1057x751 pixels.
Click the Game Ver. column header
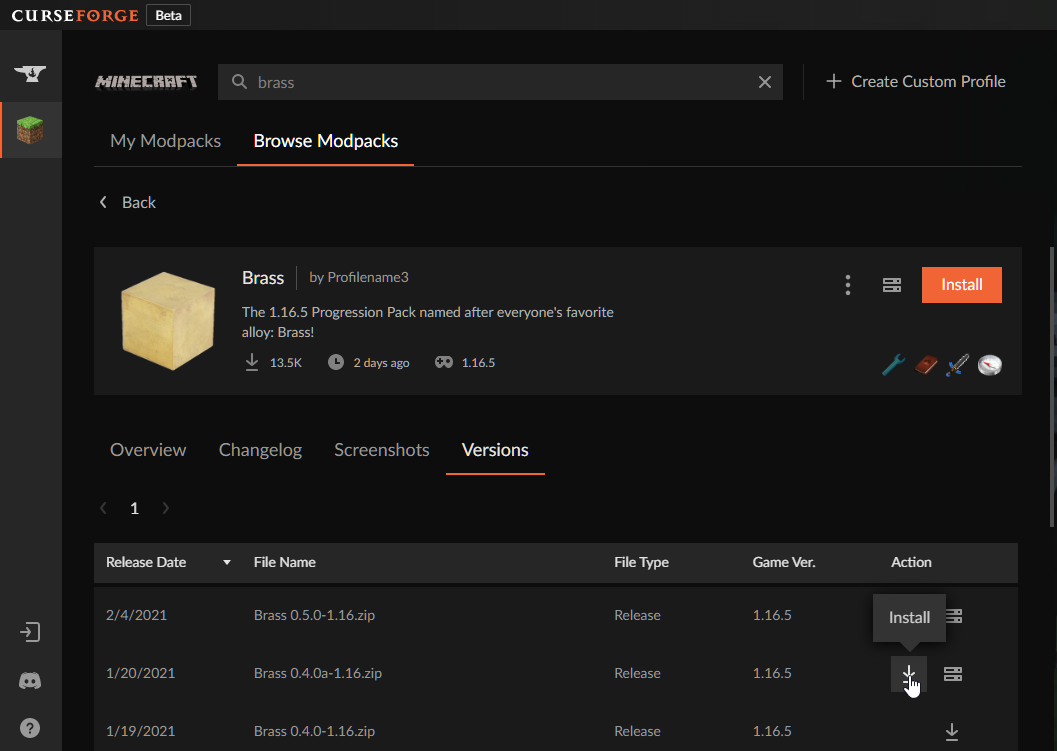(x=783, y=562)
